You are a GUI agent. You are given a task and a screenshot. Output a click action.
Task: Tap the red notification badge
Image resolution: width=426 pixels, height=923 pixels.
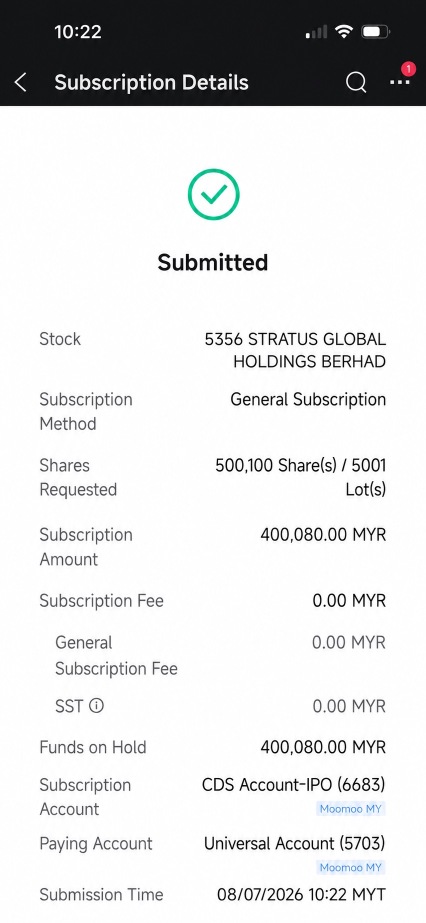click(x=408, y=69)
